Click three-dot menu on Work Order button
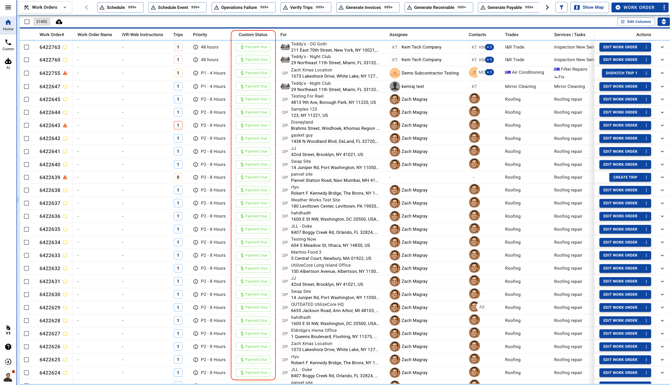The image size is (670, 385). pos(664,7)
